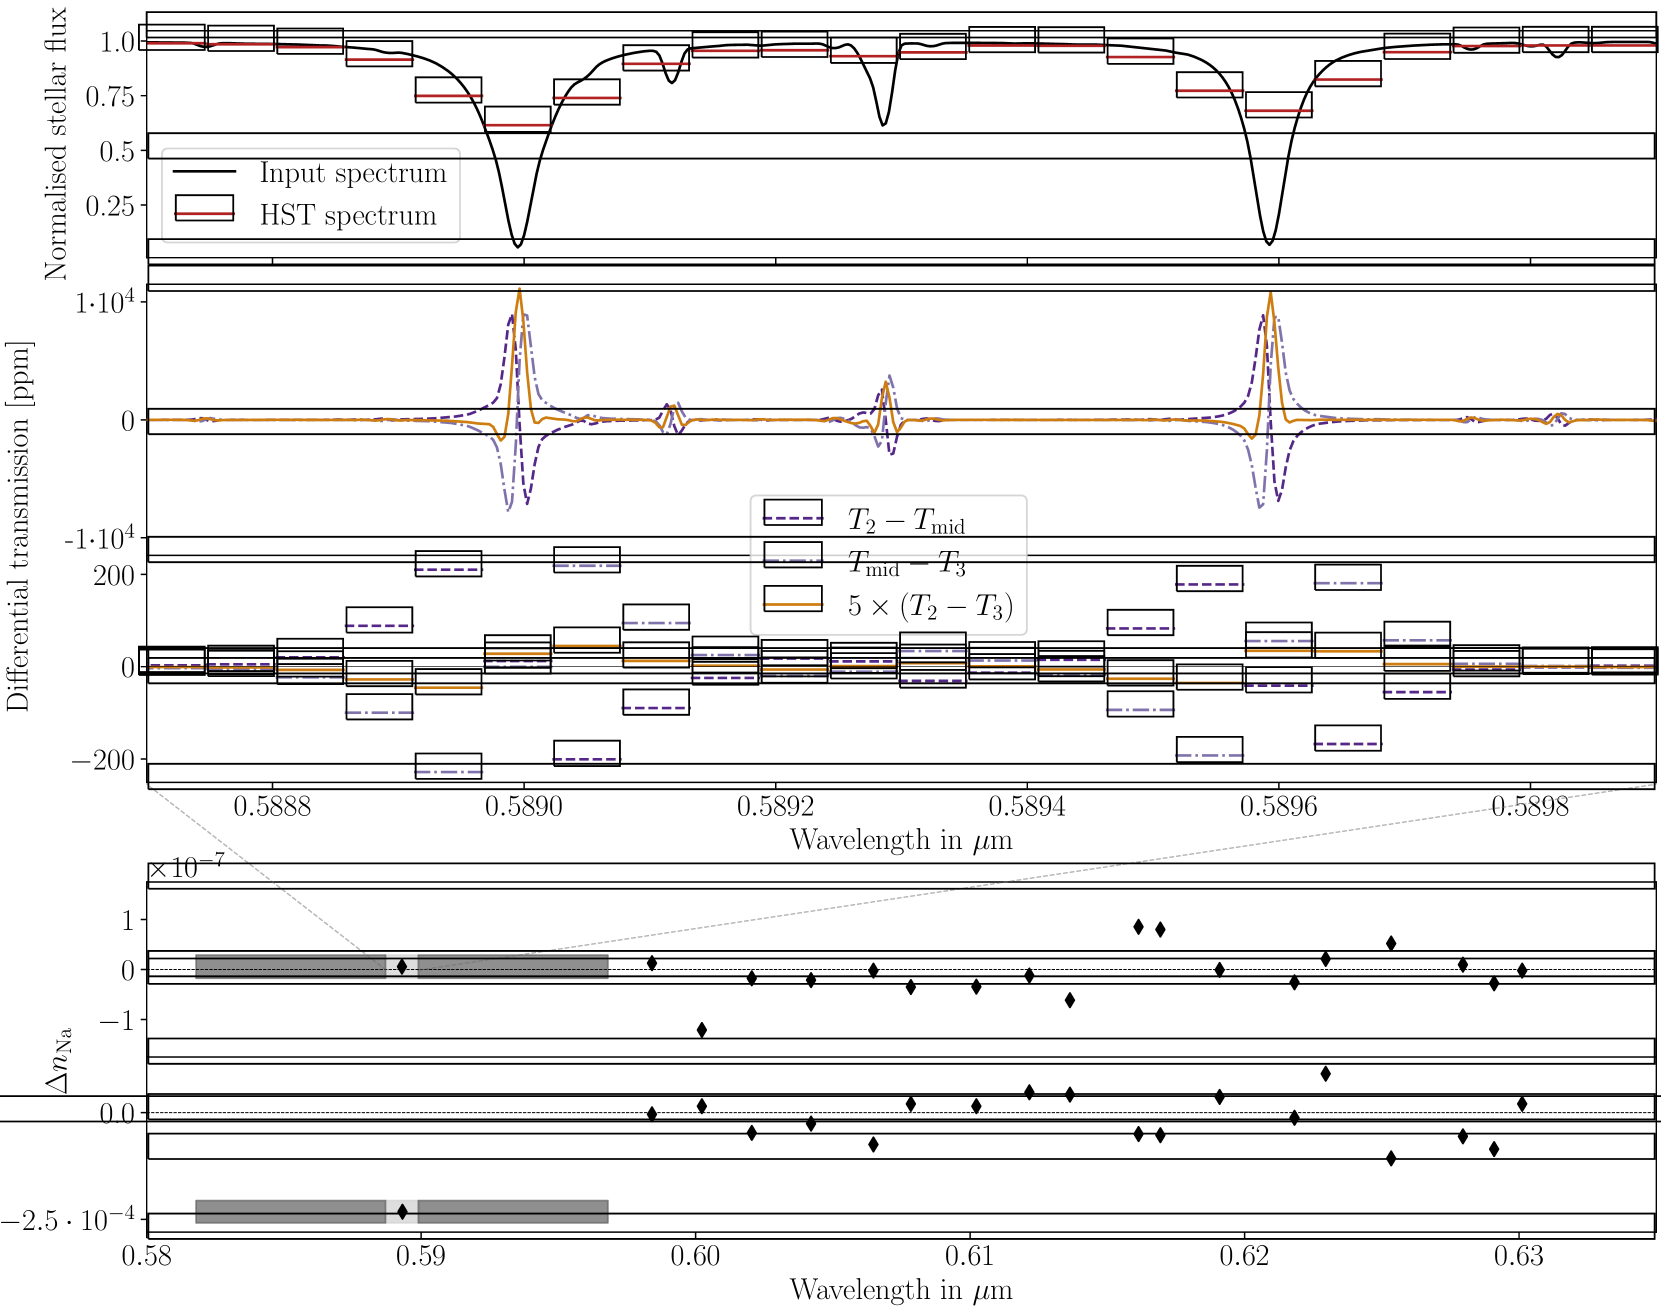The image size is (1661, 1309).
Task: Click the 0.5896 wavelength tick label
Action: tap(1279, 806)
